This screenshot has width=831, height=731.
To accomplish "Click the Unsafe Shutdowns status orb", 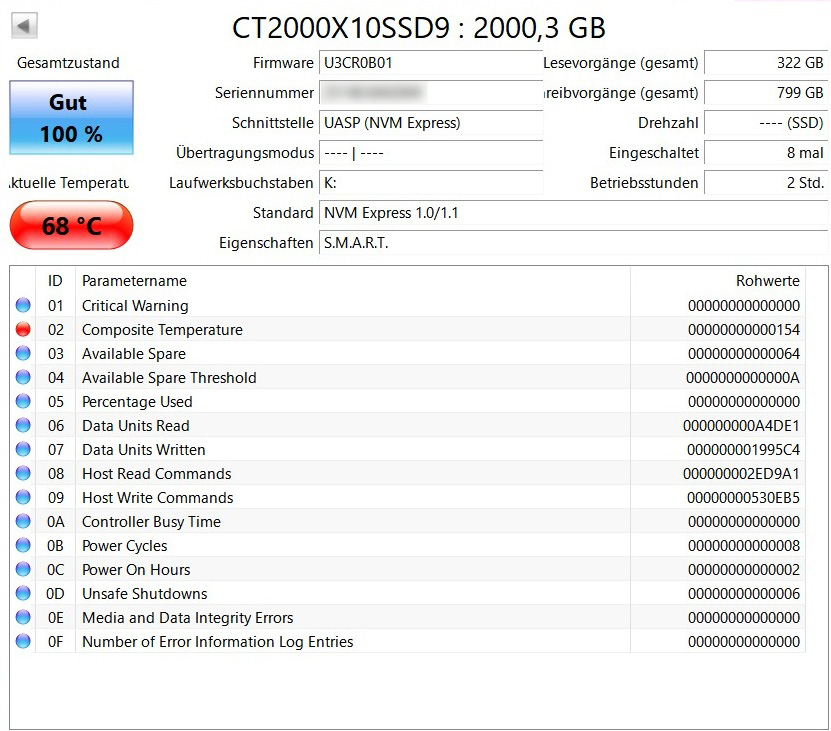I will click(23, 594).
